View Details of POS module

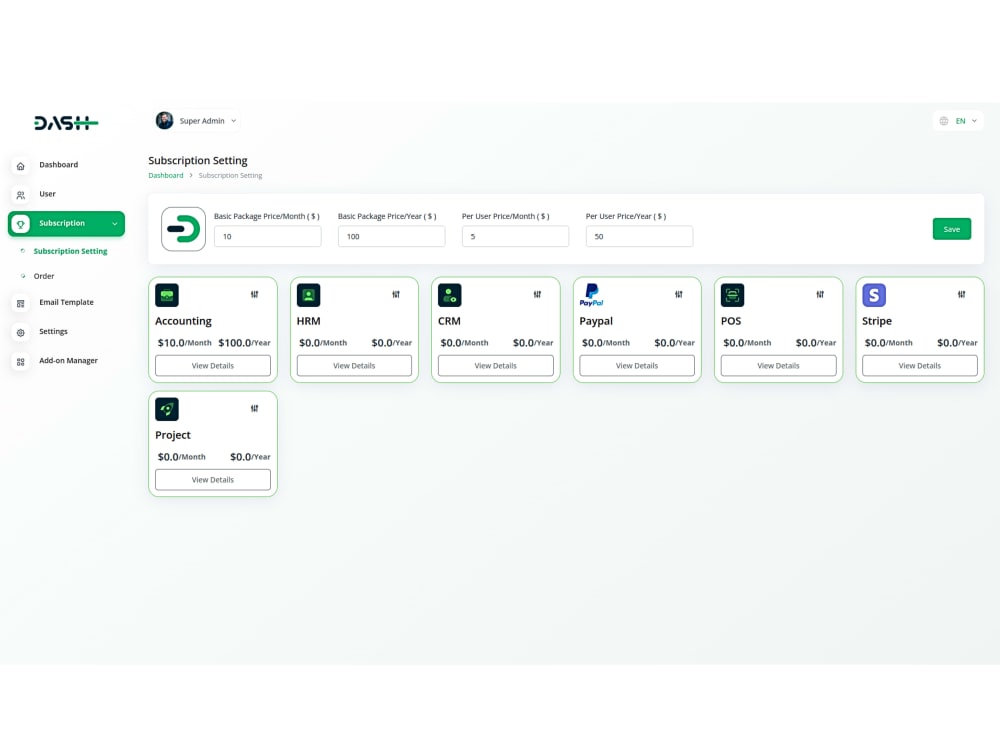778,365
